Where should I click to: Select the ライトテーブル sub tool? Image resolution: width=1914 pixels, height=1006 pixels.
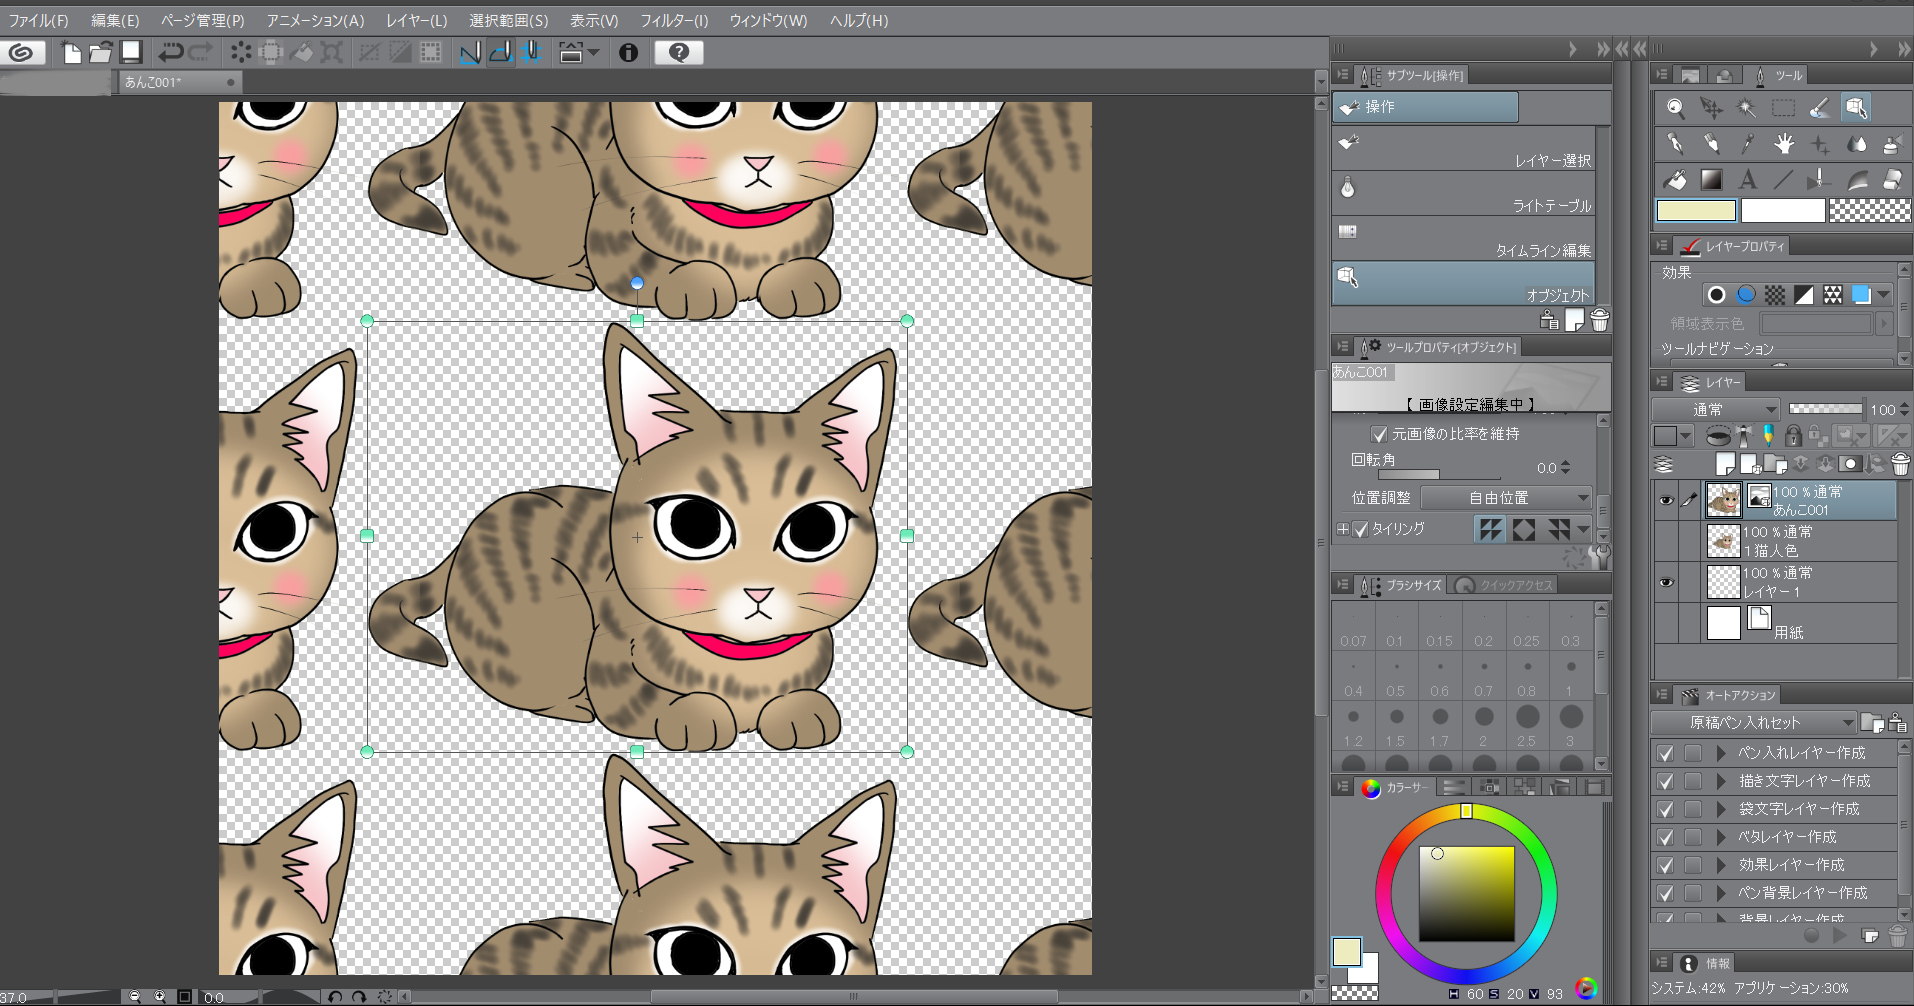1464,194
